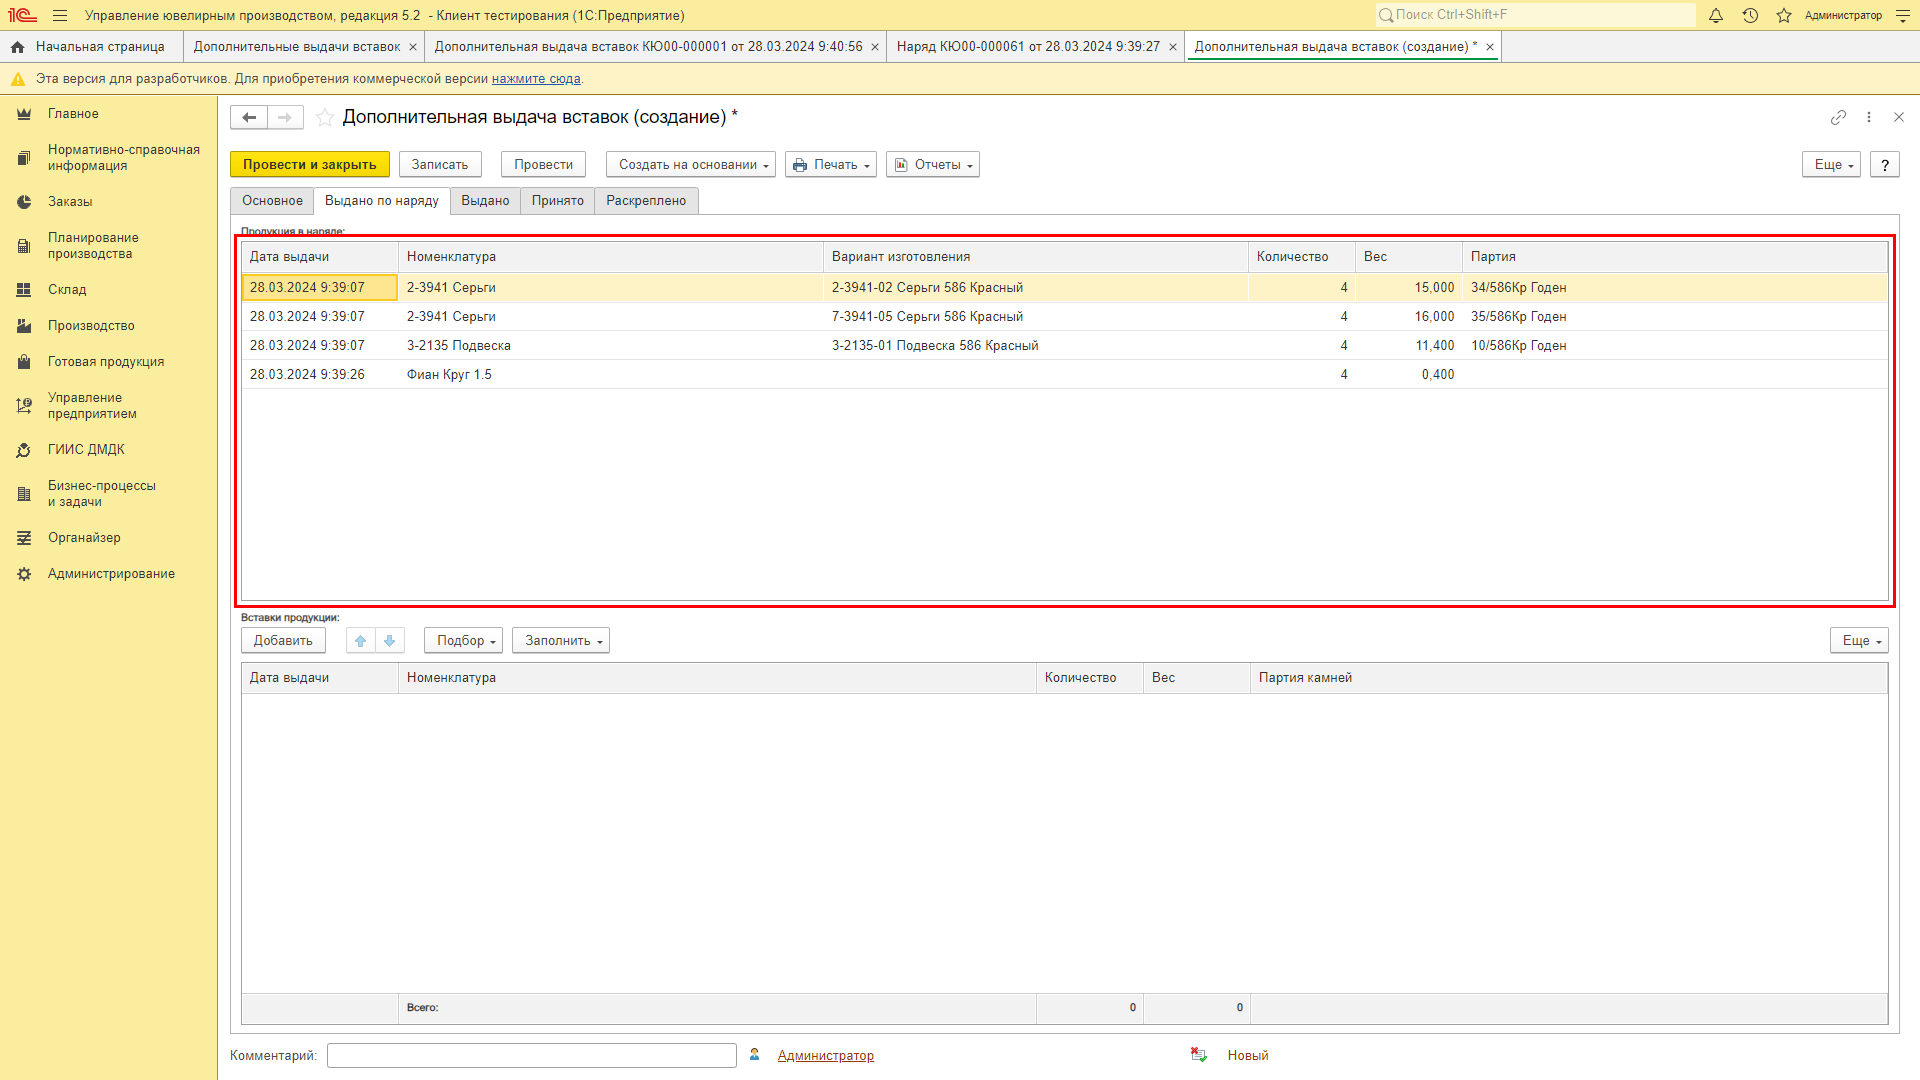Open notifications bell icon
The height and width of the screenshot is (1080, 1920).
1716,15
